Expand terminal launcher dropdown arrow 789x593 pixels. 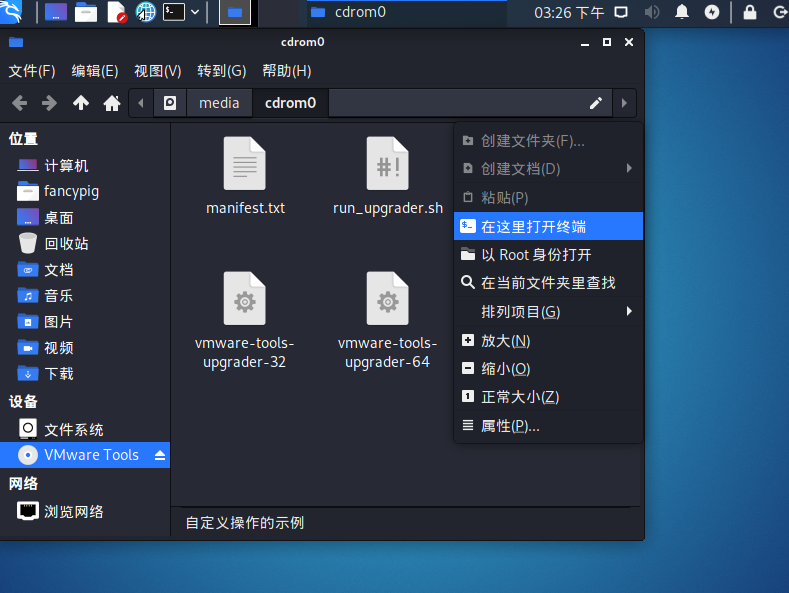coord(195,12)
